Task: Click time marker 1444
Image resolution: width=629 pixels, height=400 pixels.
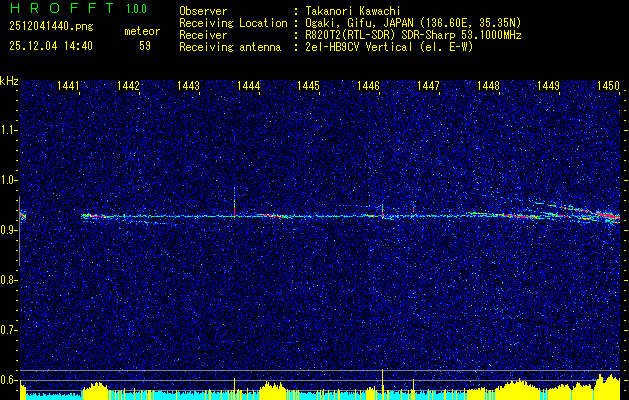Action: click(x=248, y=86)
